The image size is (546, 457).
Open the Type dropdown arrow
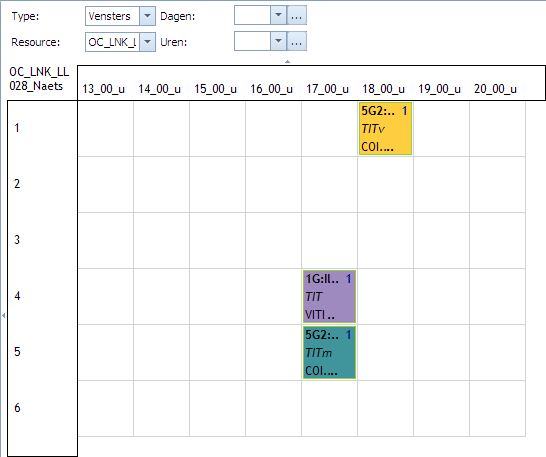coord(147,16)
